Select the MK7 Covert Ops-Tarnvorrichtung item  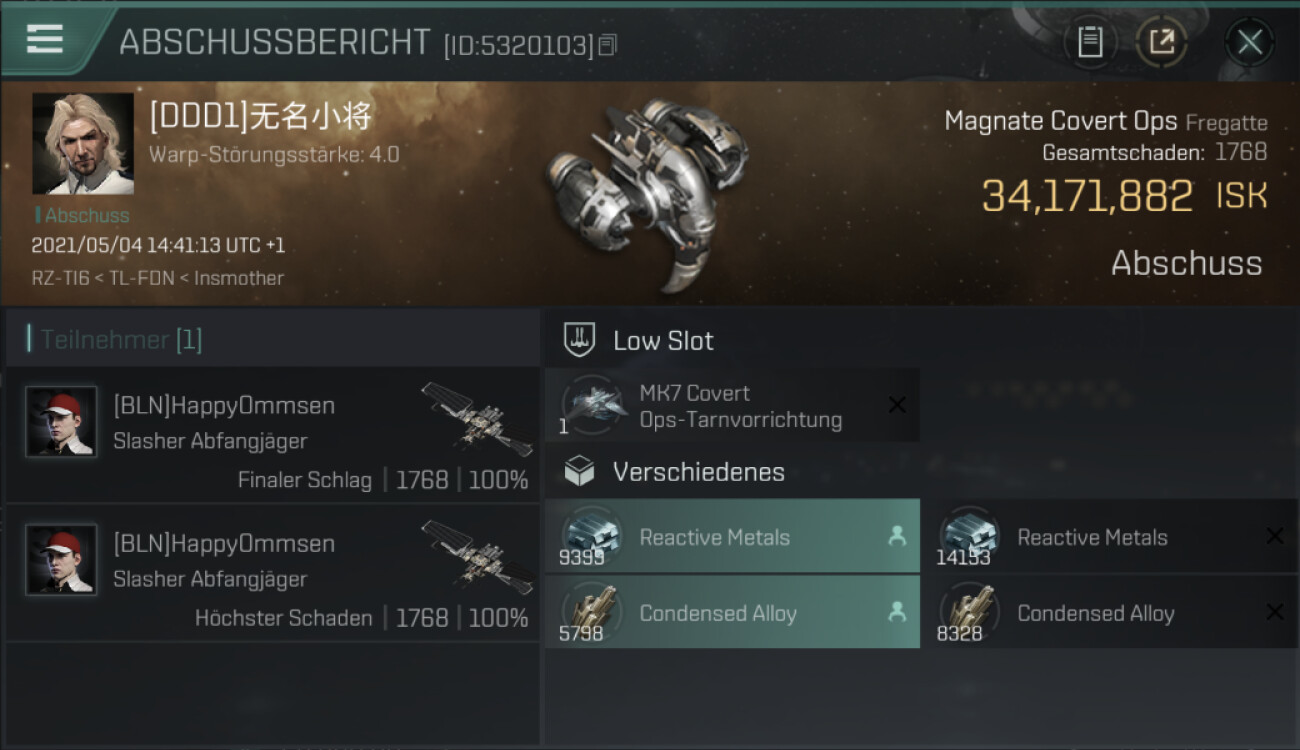click(x=732, y=406)
